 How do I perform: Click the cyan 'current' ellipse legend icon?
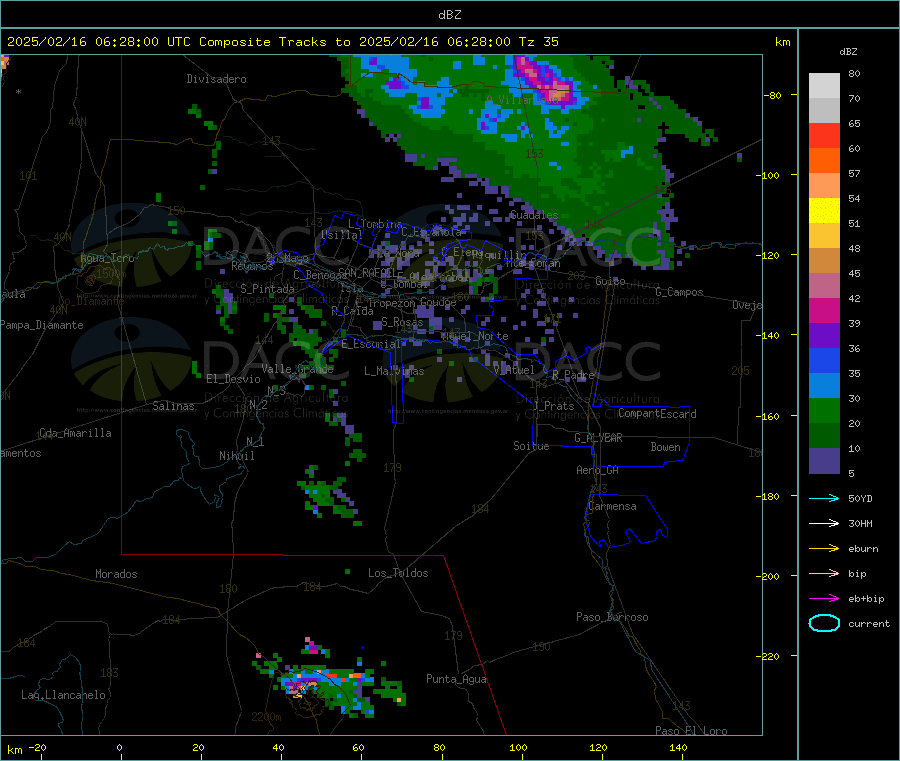click(824, 623)
